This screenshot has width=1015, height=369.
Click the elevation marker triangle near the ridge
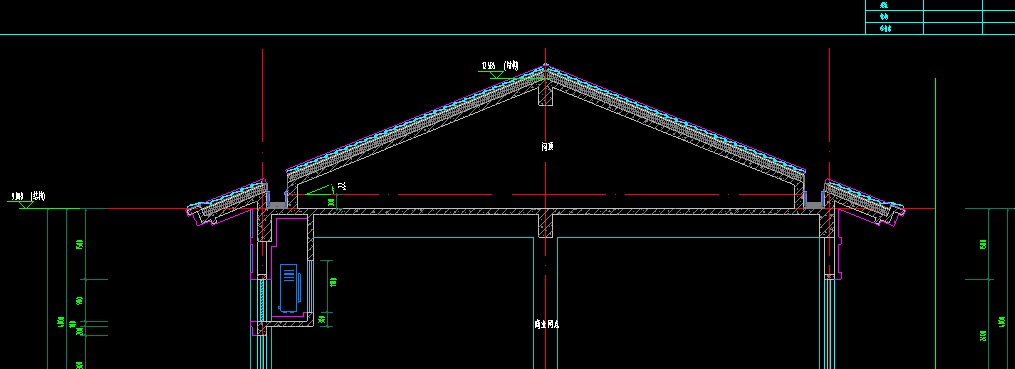coord(496,75)
